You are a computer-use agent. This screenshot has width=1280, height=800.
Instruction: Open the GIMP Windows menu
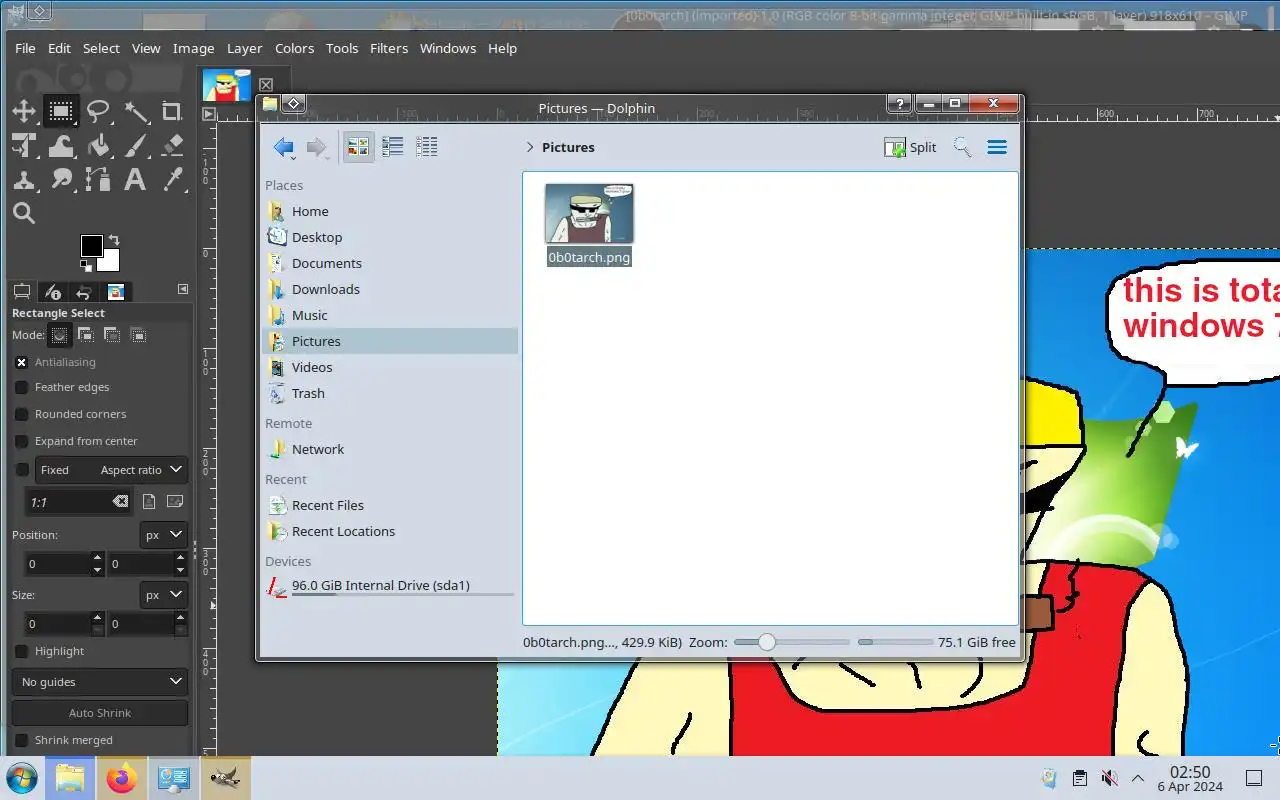448,48
